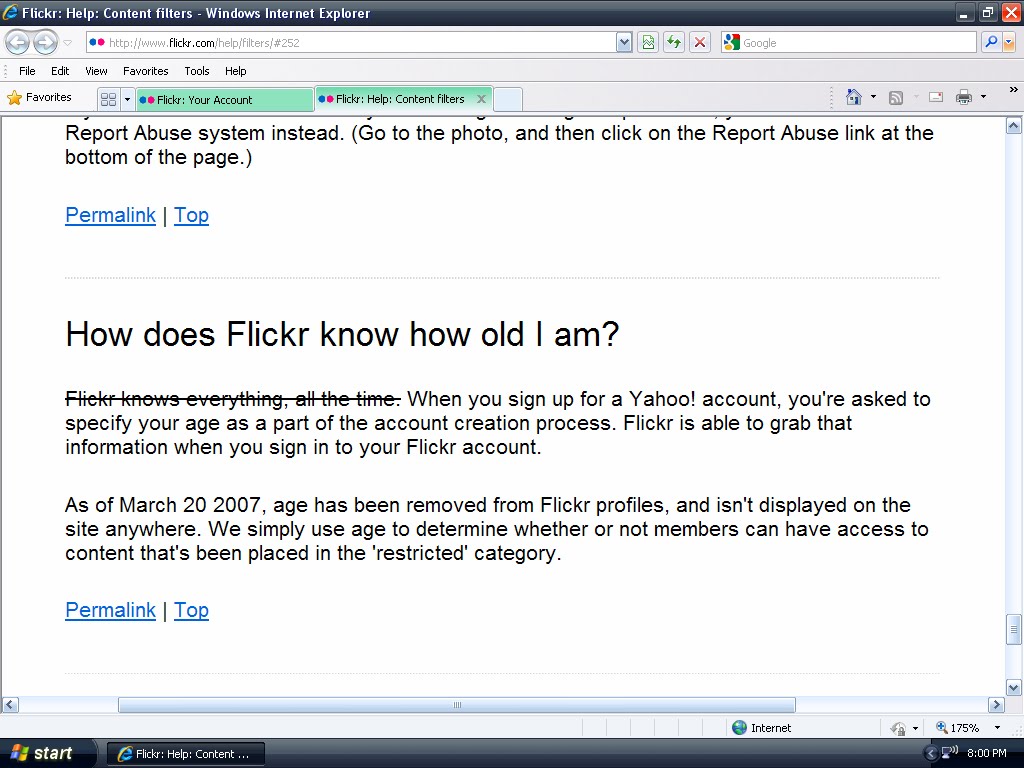The width and height of the screenshot is (1024, 768).
Task: Open the security status dropdown arrow
Action: coord(915,728)
